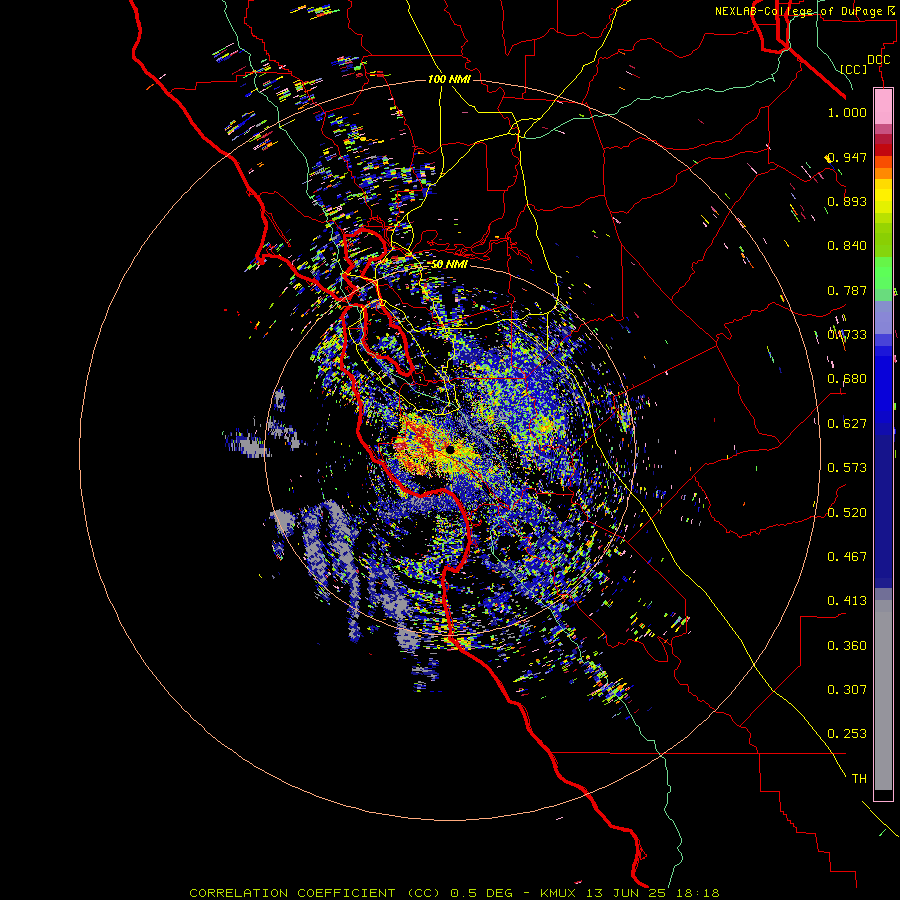Select the 0.467 scale value
Image resolution: width=900 pixels, height=900 pixels.
coord(847,557)
